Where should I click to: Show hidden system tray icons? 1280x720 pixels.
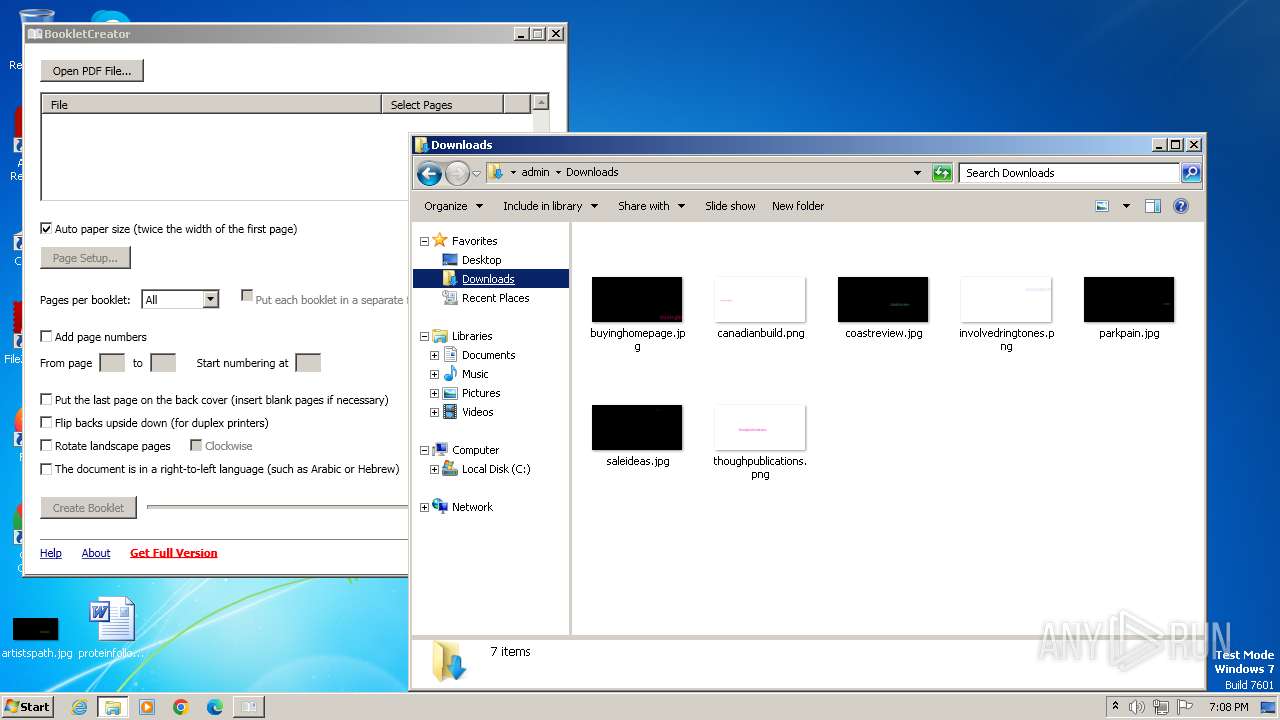pyautogui.click(x=1115, y=707)
